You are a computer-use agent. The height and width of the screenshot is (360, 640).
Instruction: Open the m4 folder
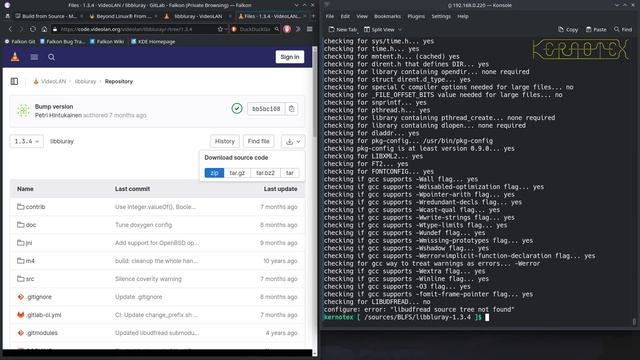[x=30, y=261]
